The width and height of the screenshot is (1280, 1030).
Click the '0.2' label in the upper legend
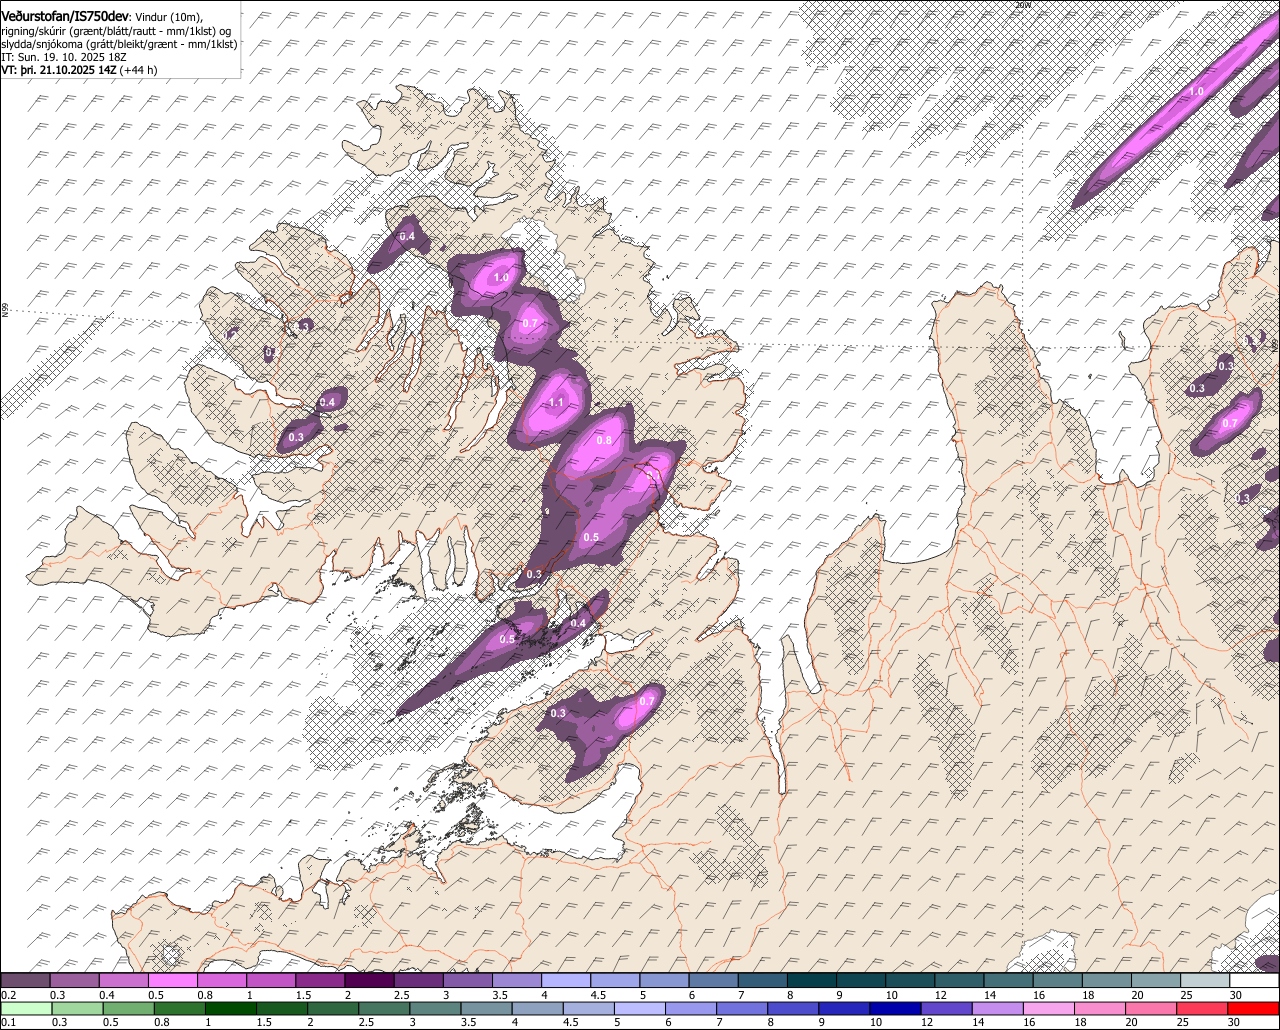(9, 995)
